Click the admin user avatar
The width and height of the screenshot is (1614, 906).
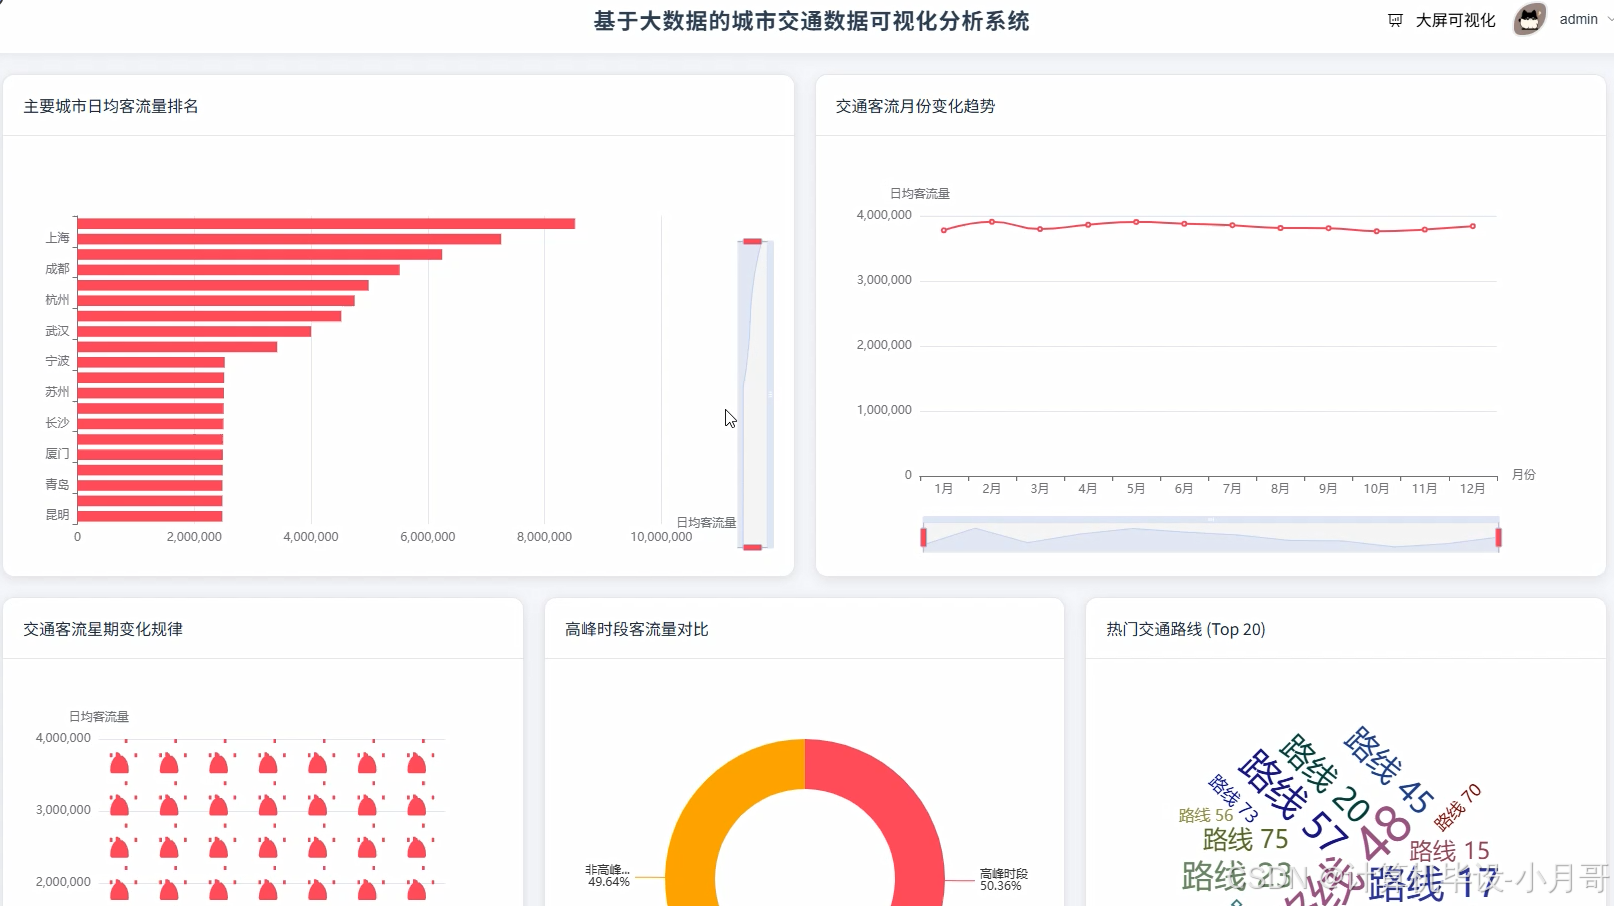(x=1529, y=19)
